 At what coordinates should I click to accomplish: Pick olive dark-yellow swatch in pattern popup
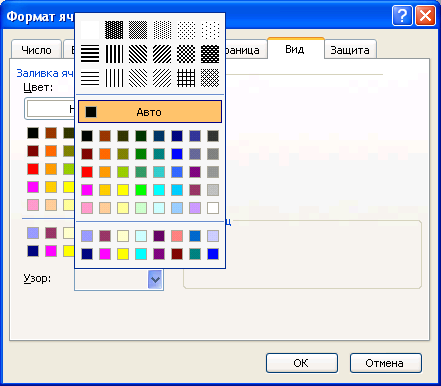(123, 154)
